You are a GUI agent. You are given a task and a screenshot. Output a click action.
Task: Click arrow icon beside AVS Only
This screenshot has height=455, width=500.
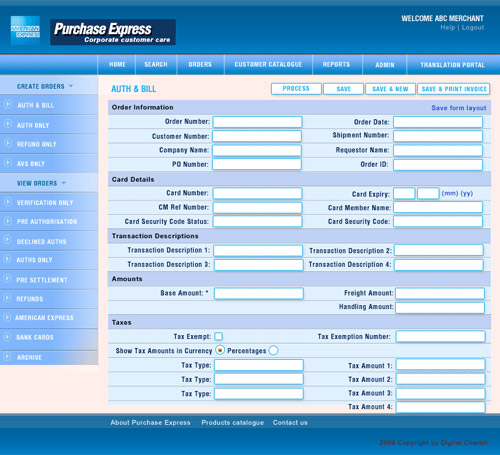7,163
